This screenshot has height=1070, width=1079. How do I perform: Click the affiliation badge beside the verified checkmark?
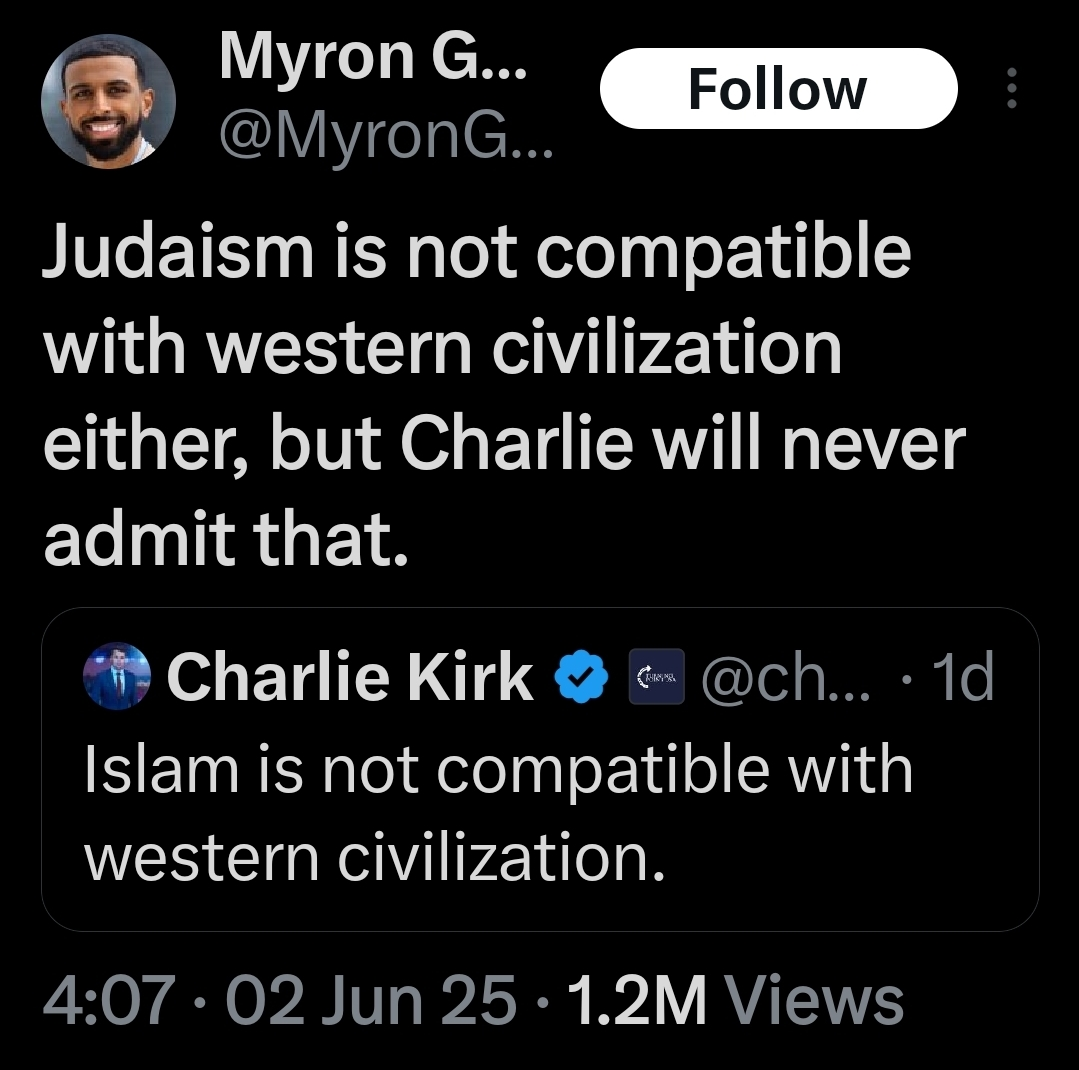point(656,678)
